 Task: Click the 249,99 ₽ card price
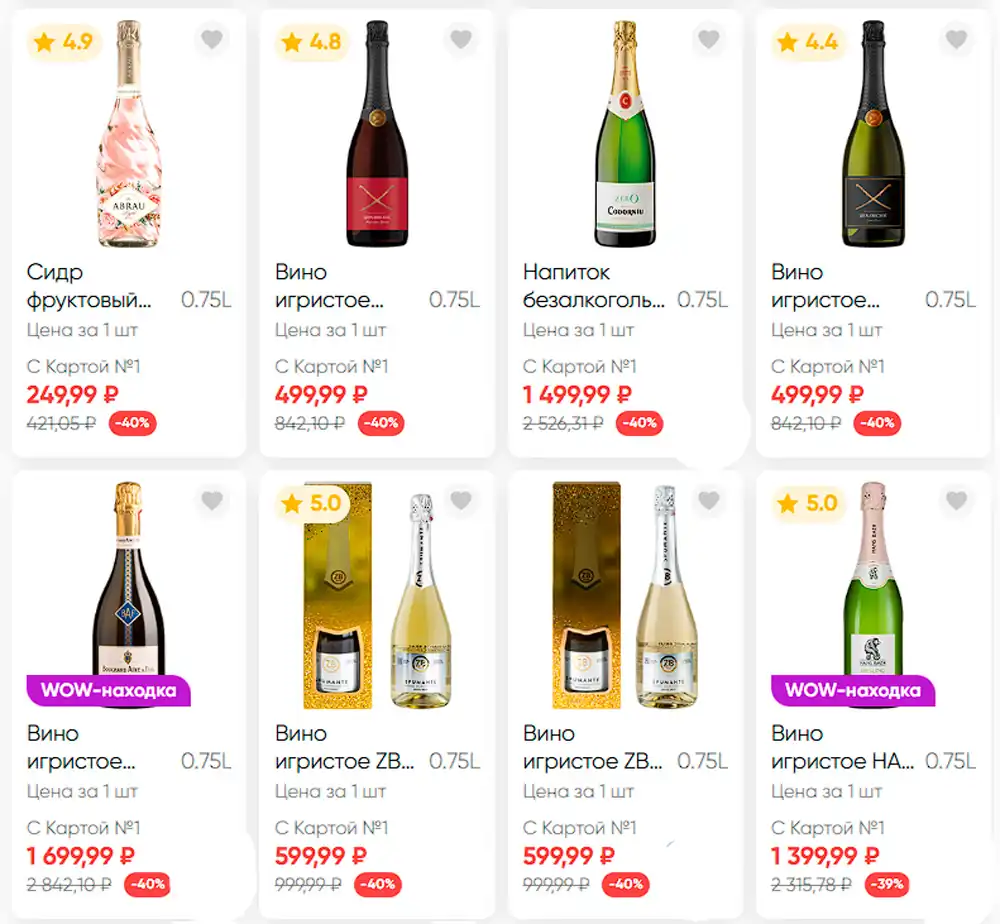coord(72,394)
